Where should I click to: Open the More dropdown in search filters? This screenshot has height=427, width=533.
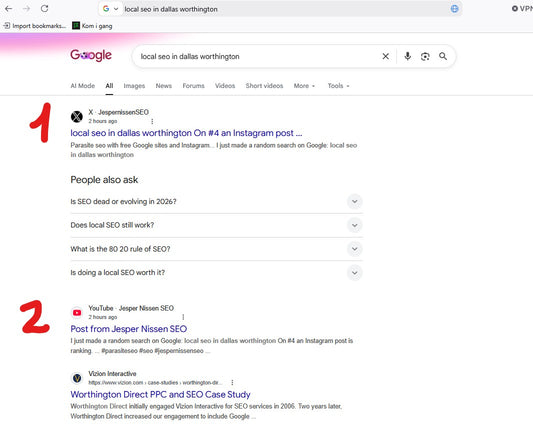tap(304, 86)
